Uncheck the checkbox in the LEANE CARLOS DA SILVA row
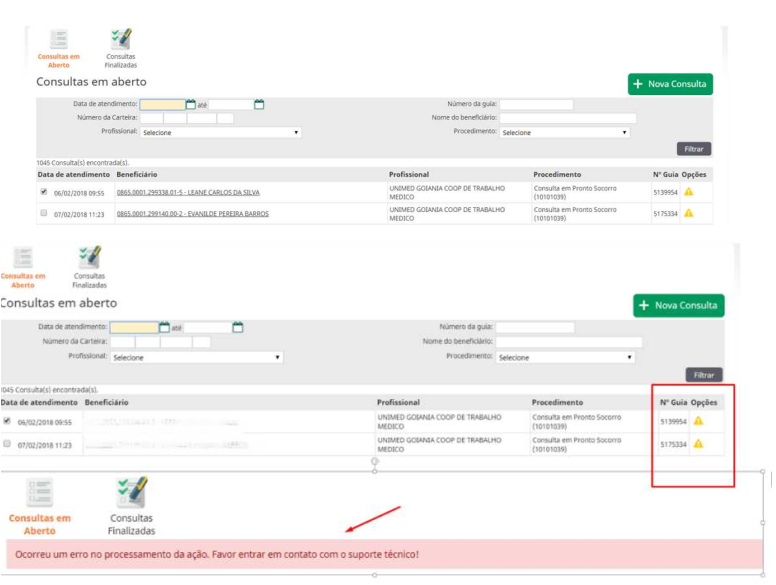The height and width of the screenshot is (585, 776). 43,192
